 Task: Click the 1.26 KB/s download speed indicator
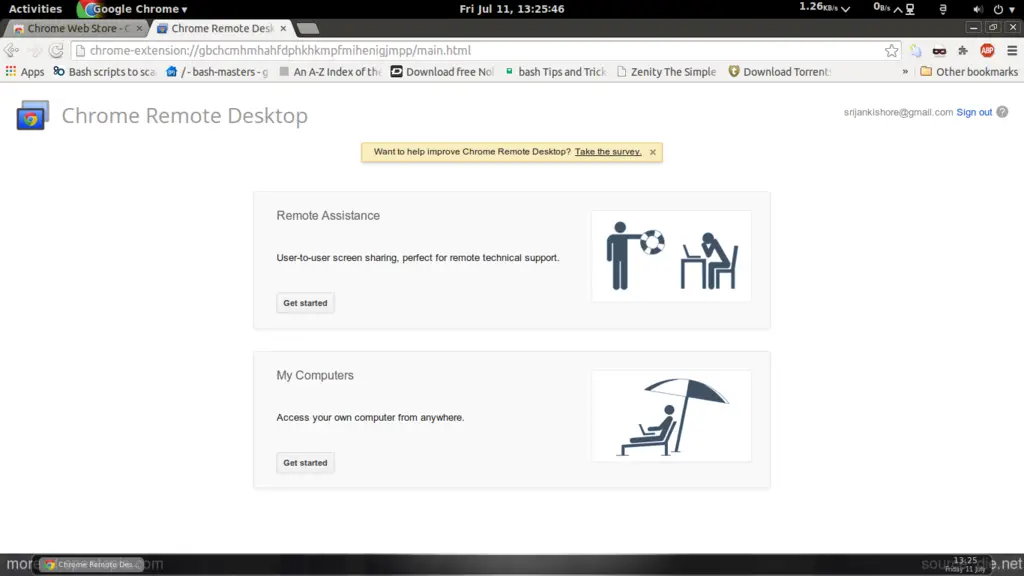824,8
